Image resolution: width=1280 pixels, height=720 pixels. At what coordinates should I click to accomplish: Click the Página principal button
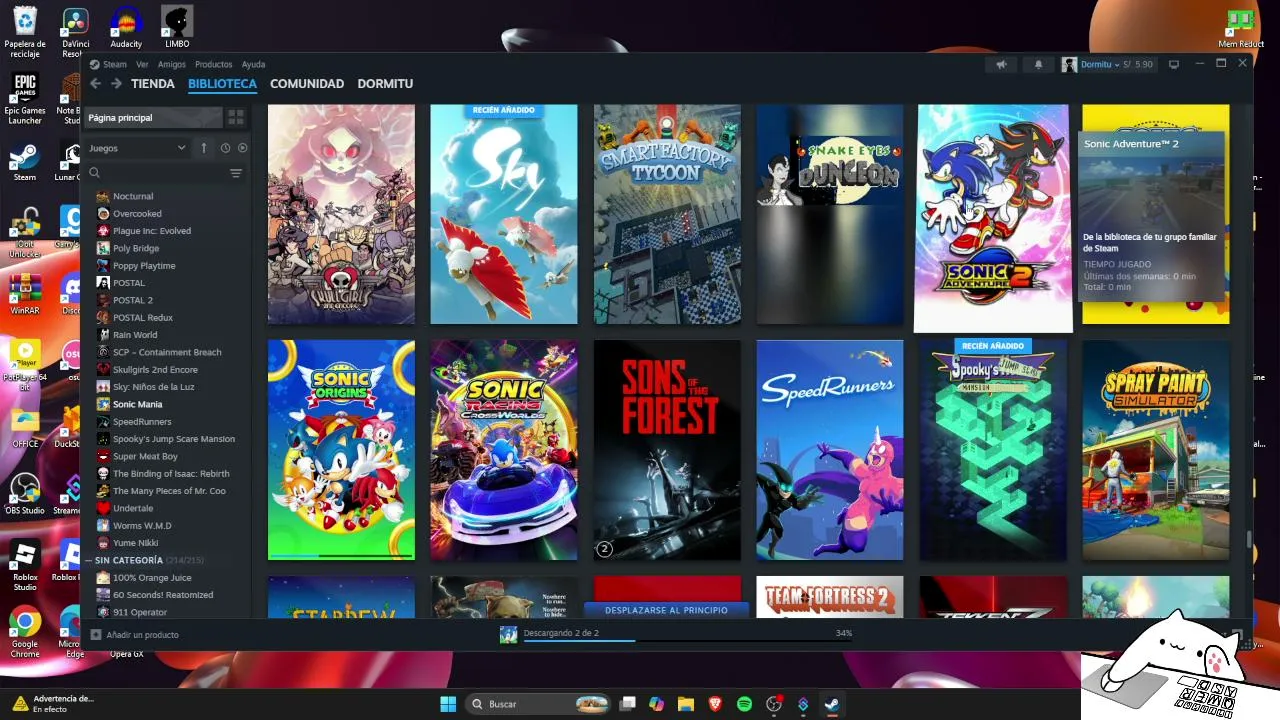tap(152, 118)
